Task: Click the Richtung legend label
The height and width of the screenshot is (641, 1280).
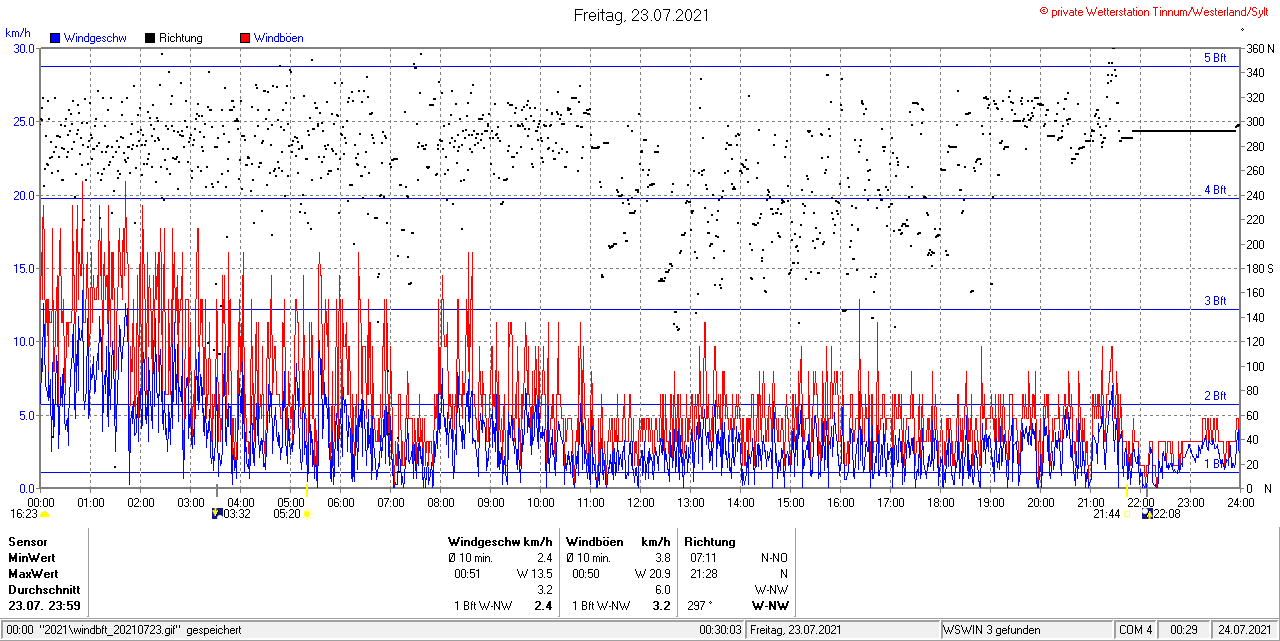Action: click(x=181, y=38)
